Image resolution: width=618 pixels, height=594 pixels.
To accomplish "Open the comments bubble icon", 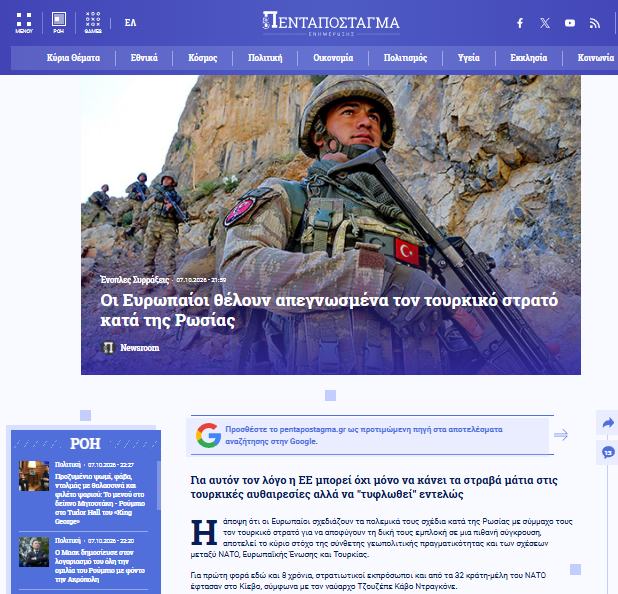I will pyautogui.click(x=608, y=452).
